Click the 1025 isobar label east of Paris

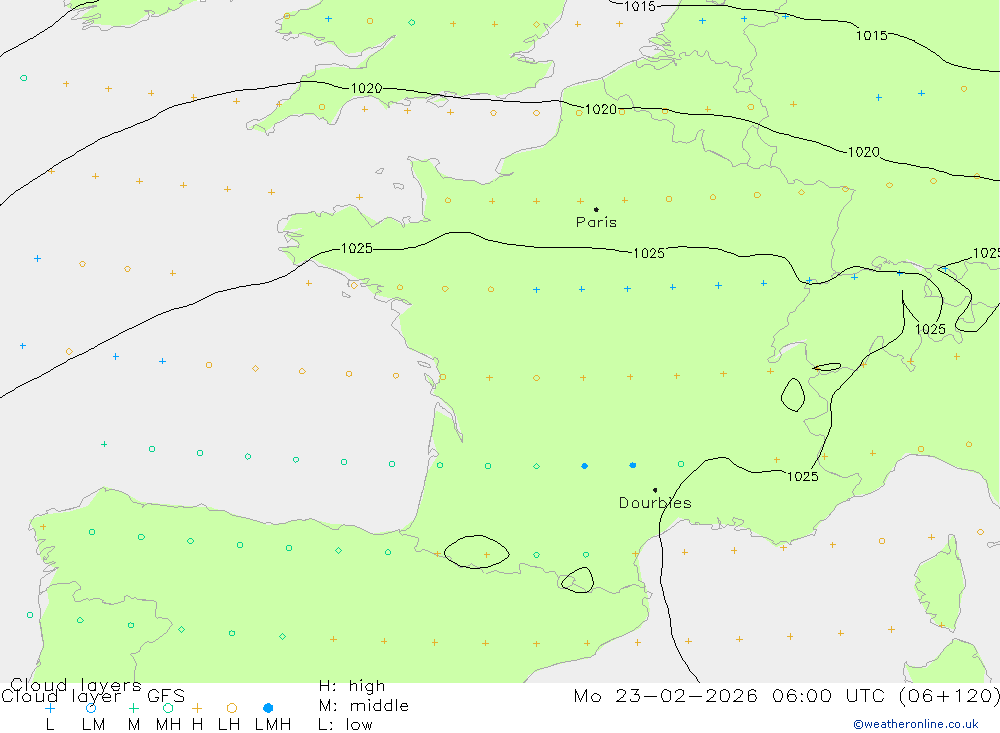tap(649, 253)
